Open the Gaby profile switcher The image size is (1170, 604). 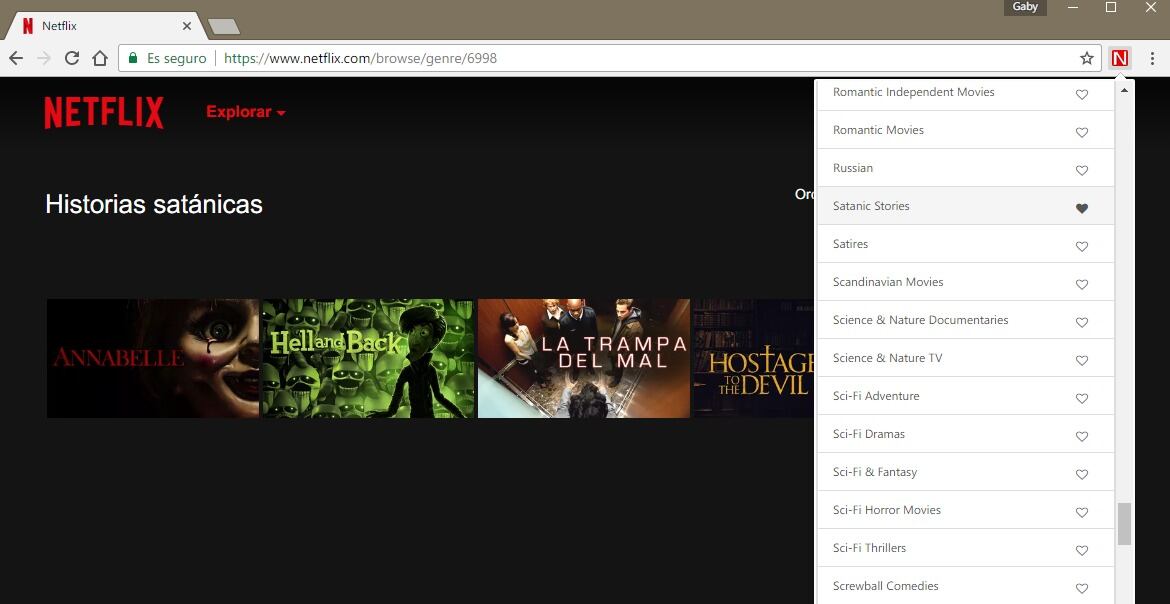point(1025,7)
